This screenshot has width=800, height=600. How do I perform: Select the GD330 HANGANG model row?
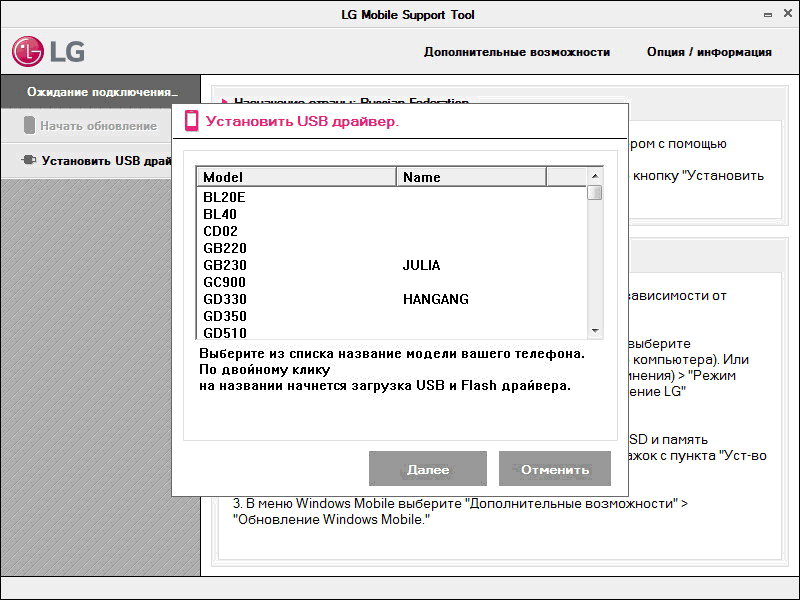225,299
